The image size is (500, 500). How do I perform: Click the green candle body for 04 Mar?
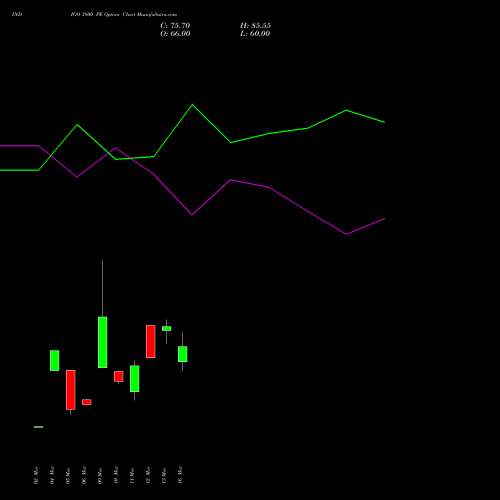pyautogui.click(x=55, y=360)
